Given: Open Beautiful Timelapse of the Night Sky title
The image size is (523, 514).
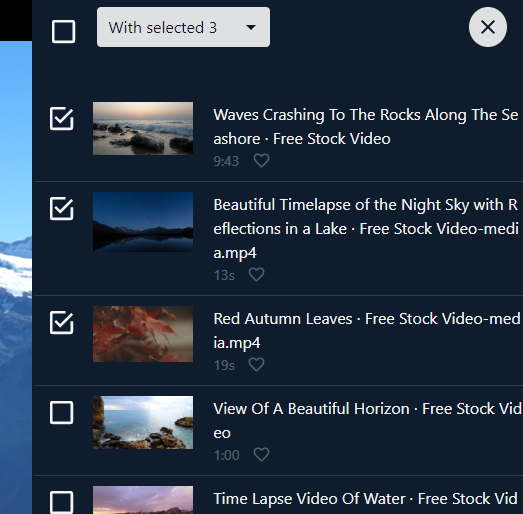Looking at the screenshot, I should point(366,229).
